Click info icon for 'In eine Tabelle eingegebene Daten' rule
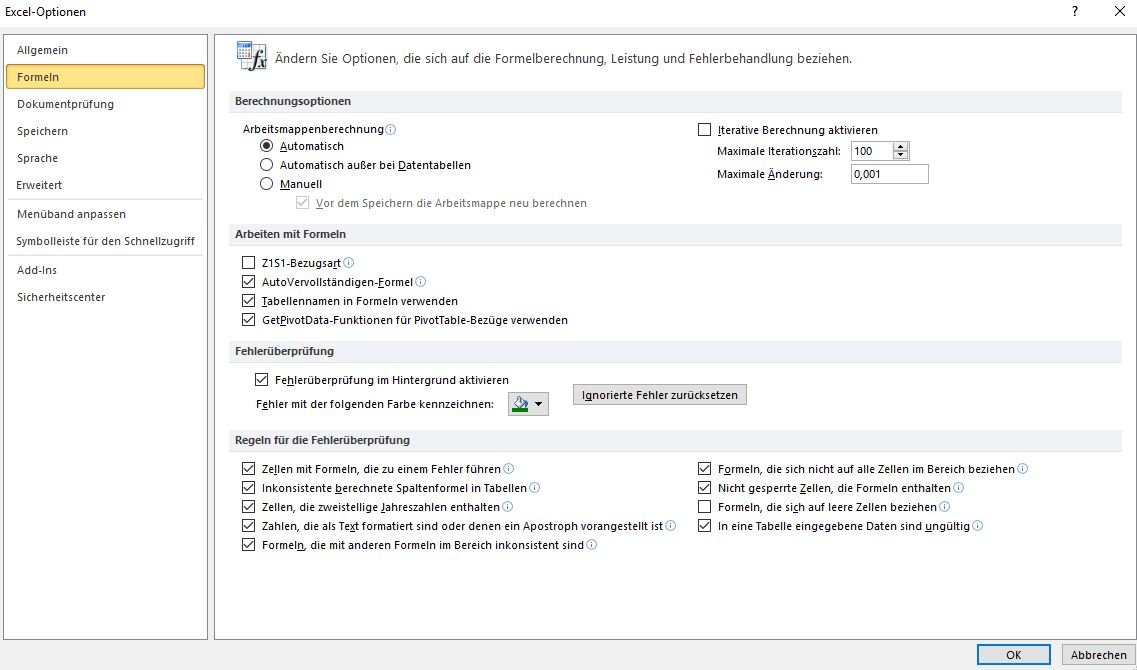 point(977,526)
